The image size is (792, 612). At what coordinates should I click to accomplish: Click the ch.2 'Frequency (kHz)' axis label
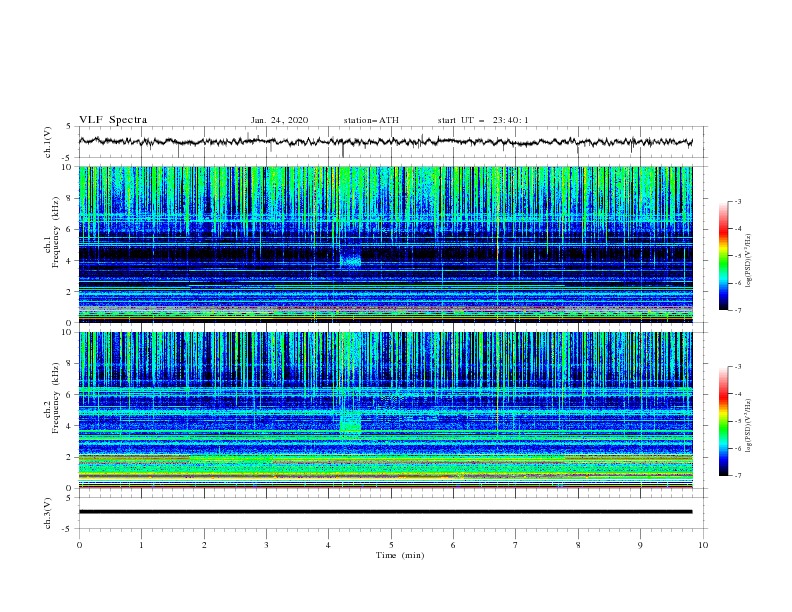pyautogui.click(x=56, y=398)
